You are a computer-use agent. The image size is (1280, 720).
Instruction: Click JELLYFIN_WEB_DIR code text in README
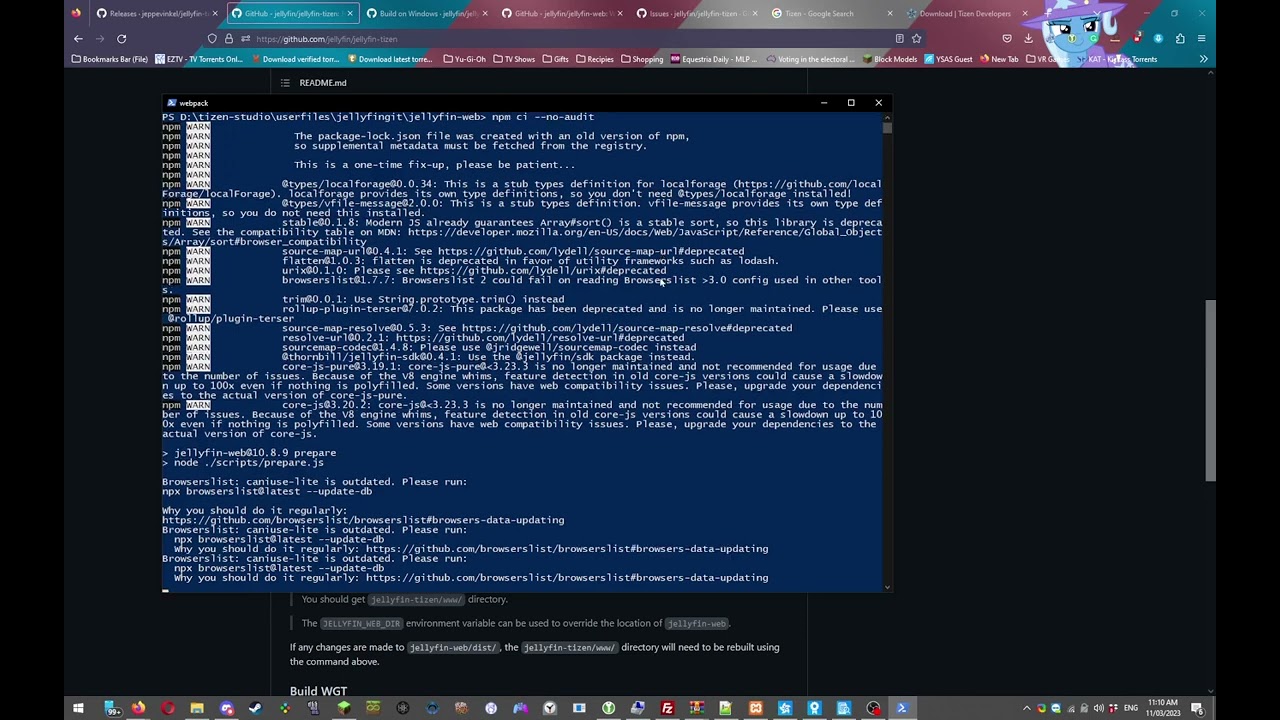coord(361,624)
